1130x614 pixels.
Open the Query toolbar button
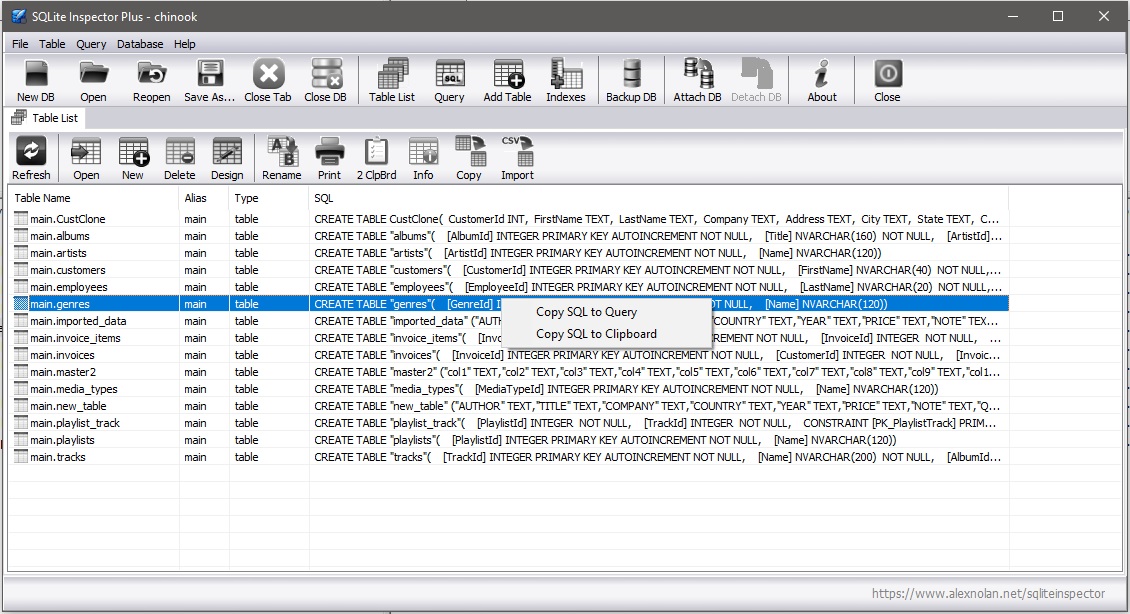[449, 80]
